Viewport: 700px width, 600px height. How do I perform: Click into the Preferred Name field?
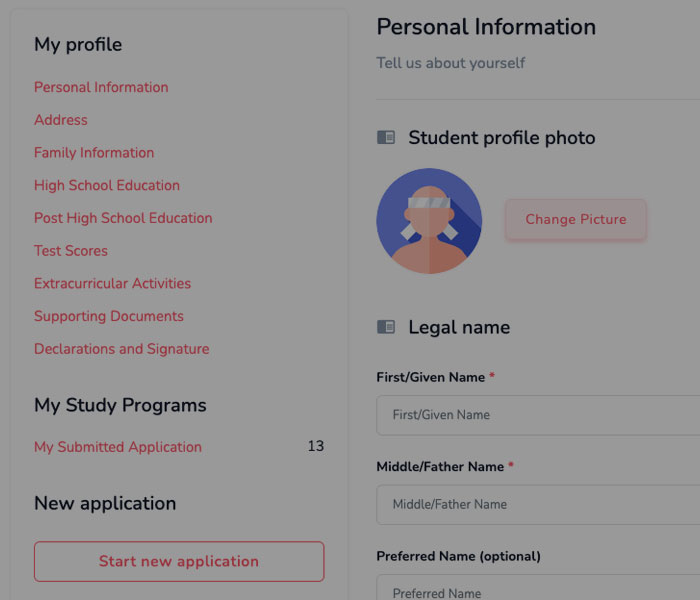click(x=538, y=588)
